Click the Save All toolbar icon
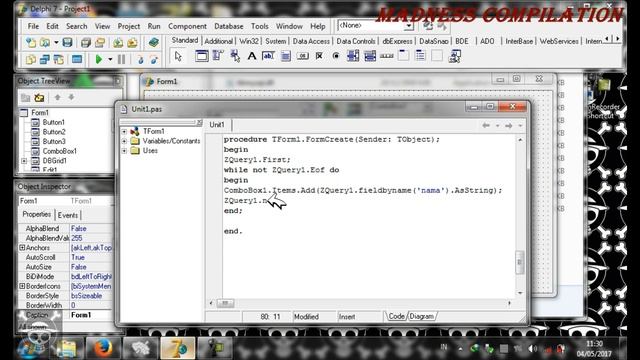This screenshot has width=640, height=360. click(86, 42)
